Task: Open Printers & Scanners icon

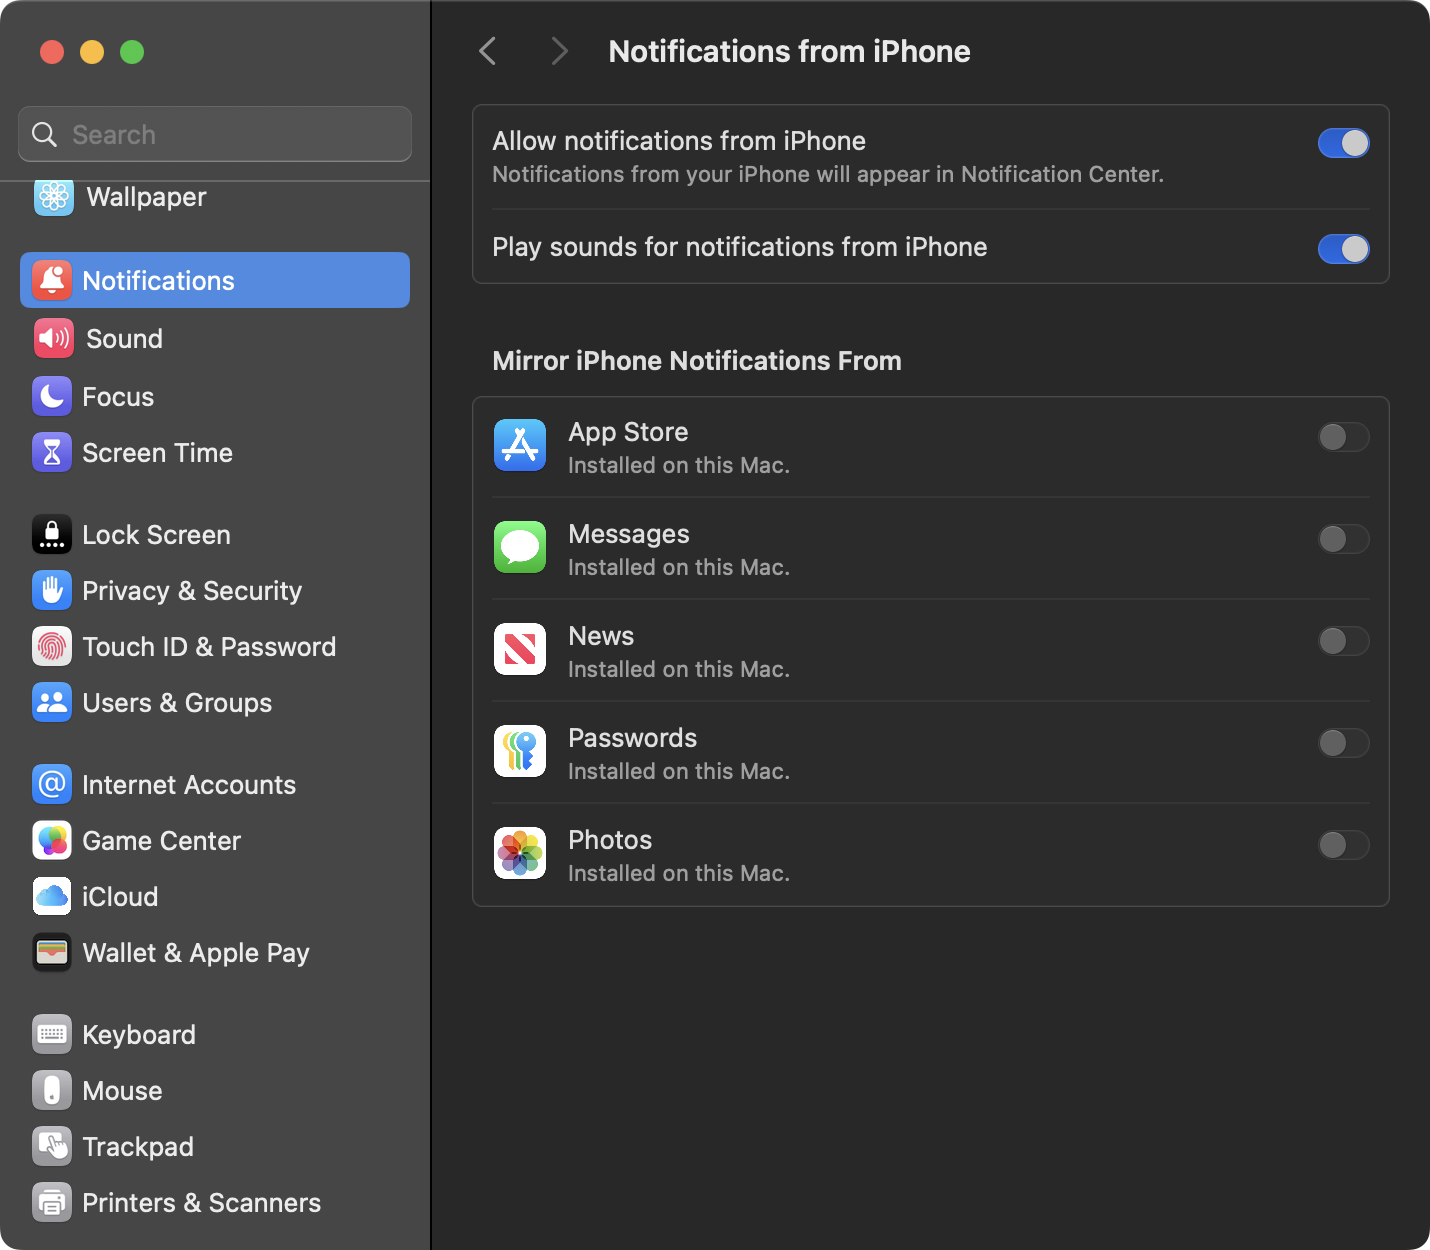Action: [x=52, y=1202]
